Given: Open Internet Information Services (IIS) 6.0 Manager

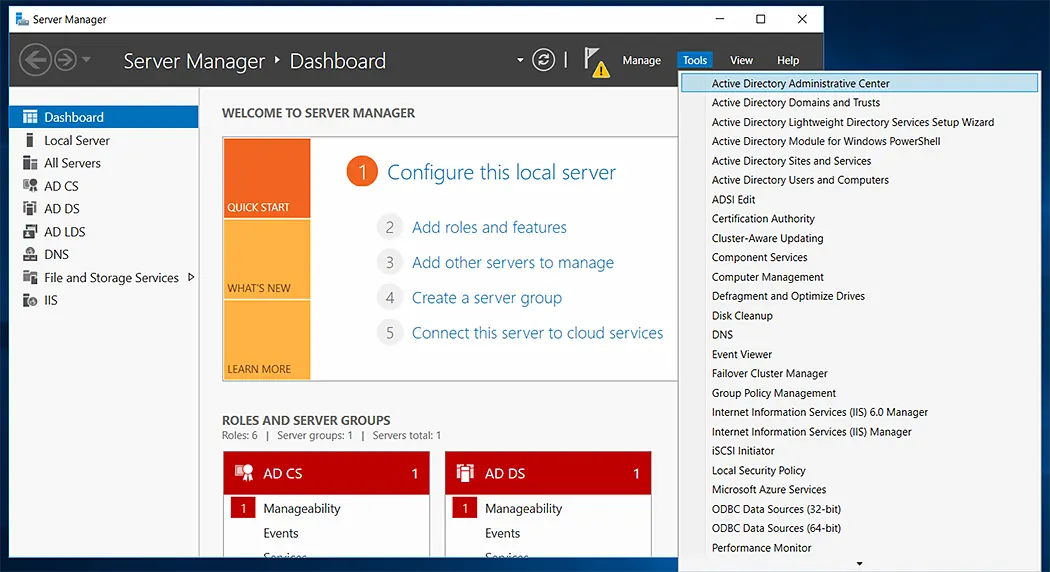Looking at the screenshot, I should [x=859, y=412].
